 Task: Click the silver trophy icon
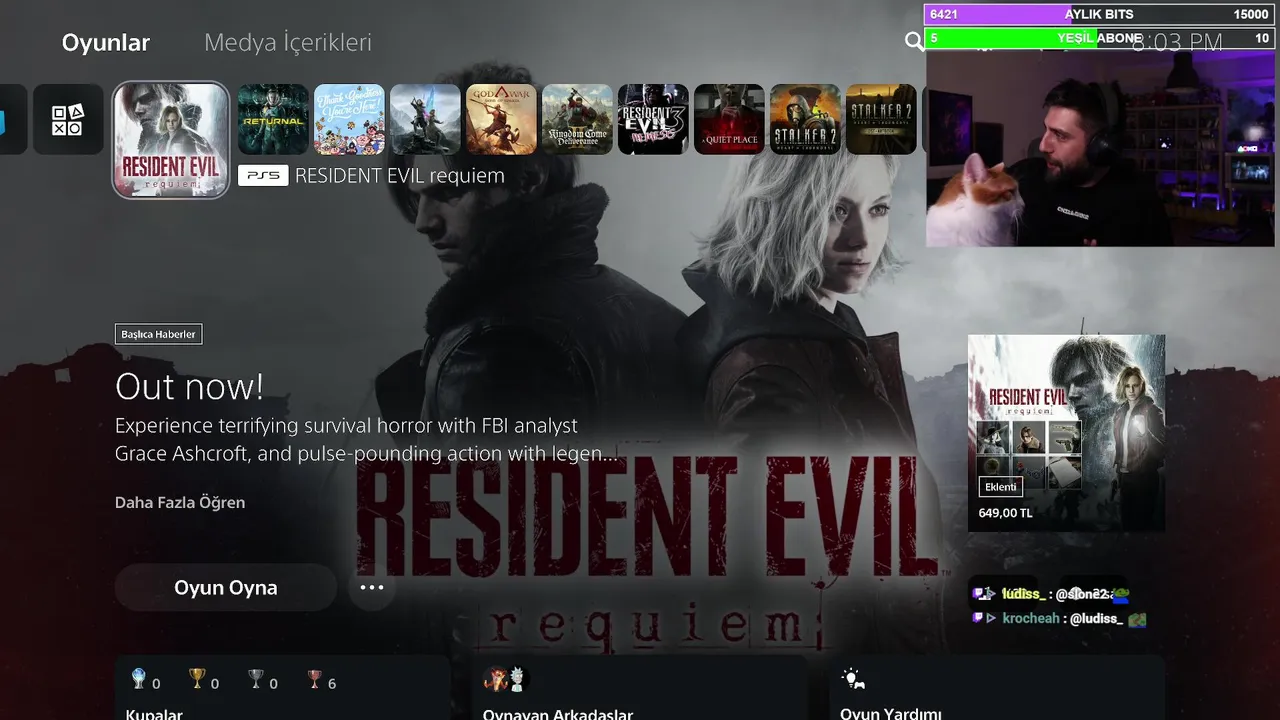(256, 680)
